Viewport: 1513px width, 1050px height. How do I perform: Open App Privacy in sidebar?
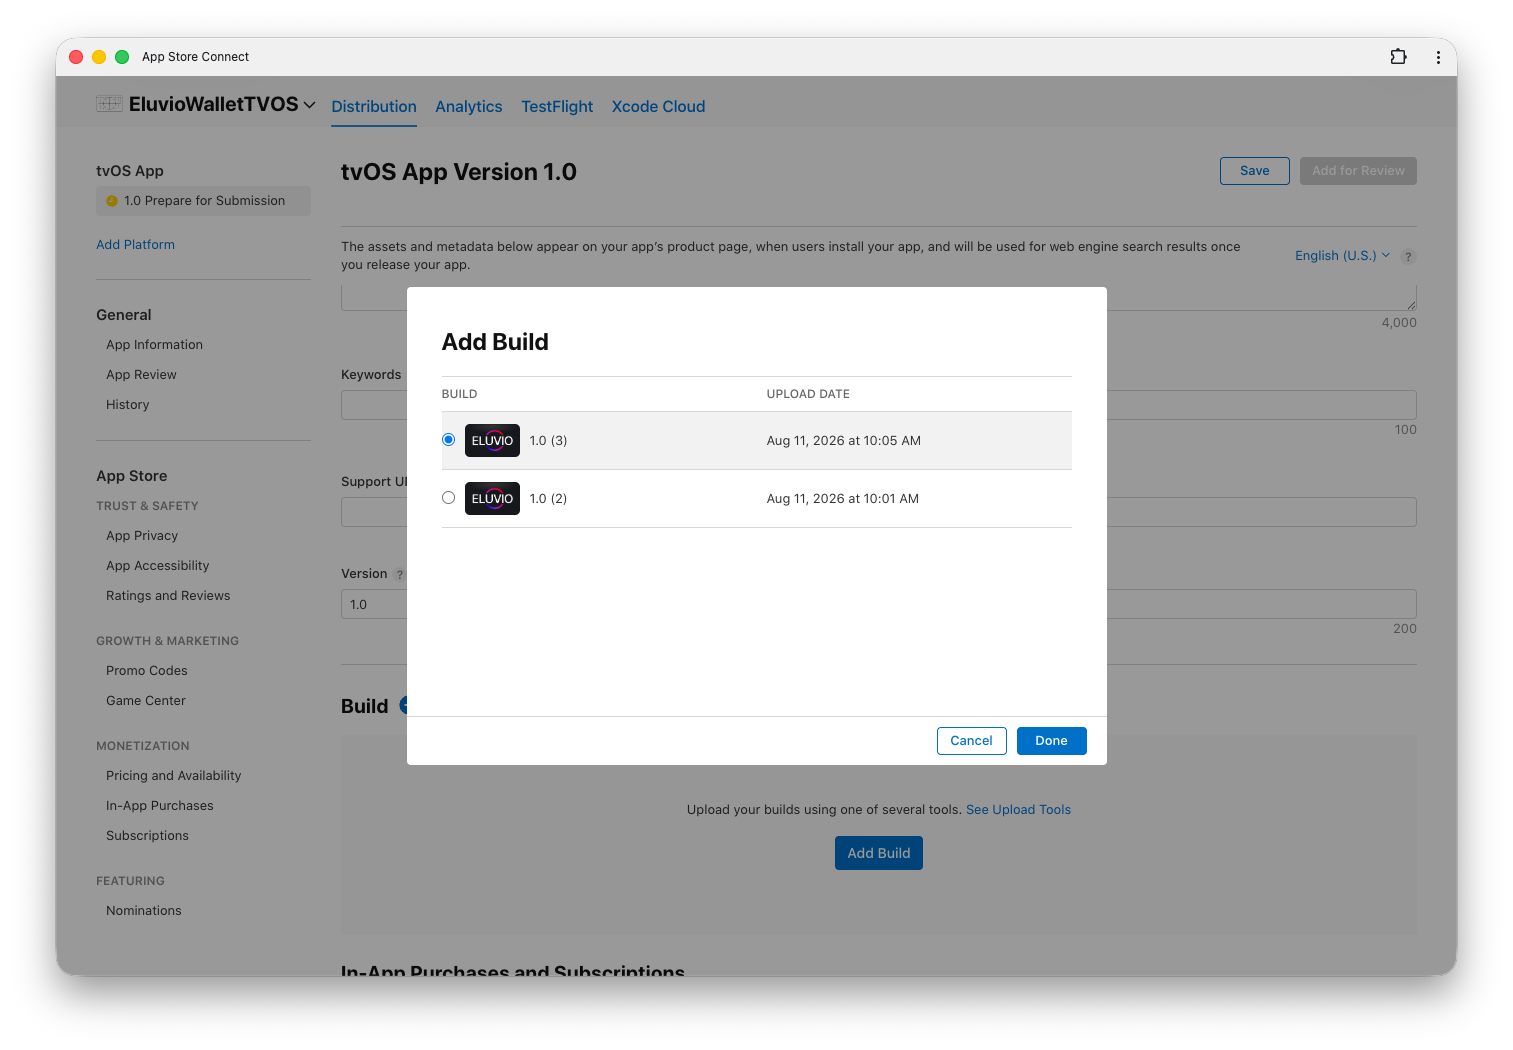point(142,536)
